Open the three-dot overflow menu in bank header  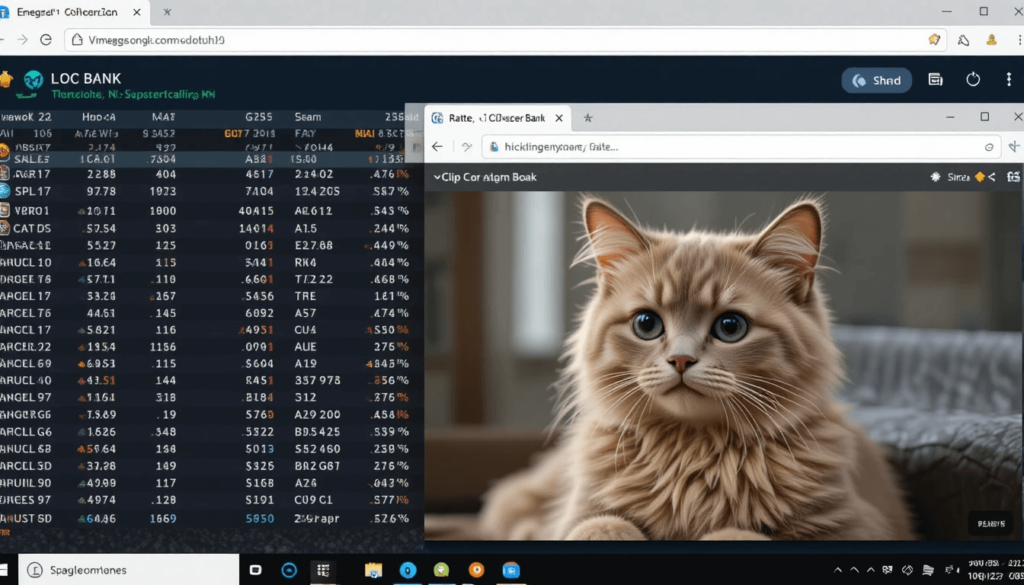point(1009,80)
